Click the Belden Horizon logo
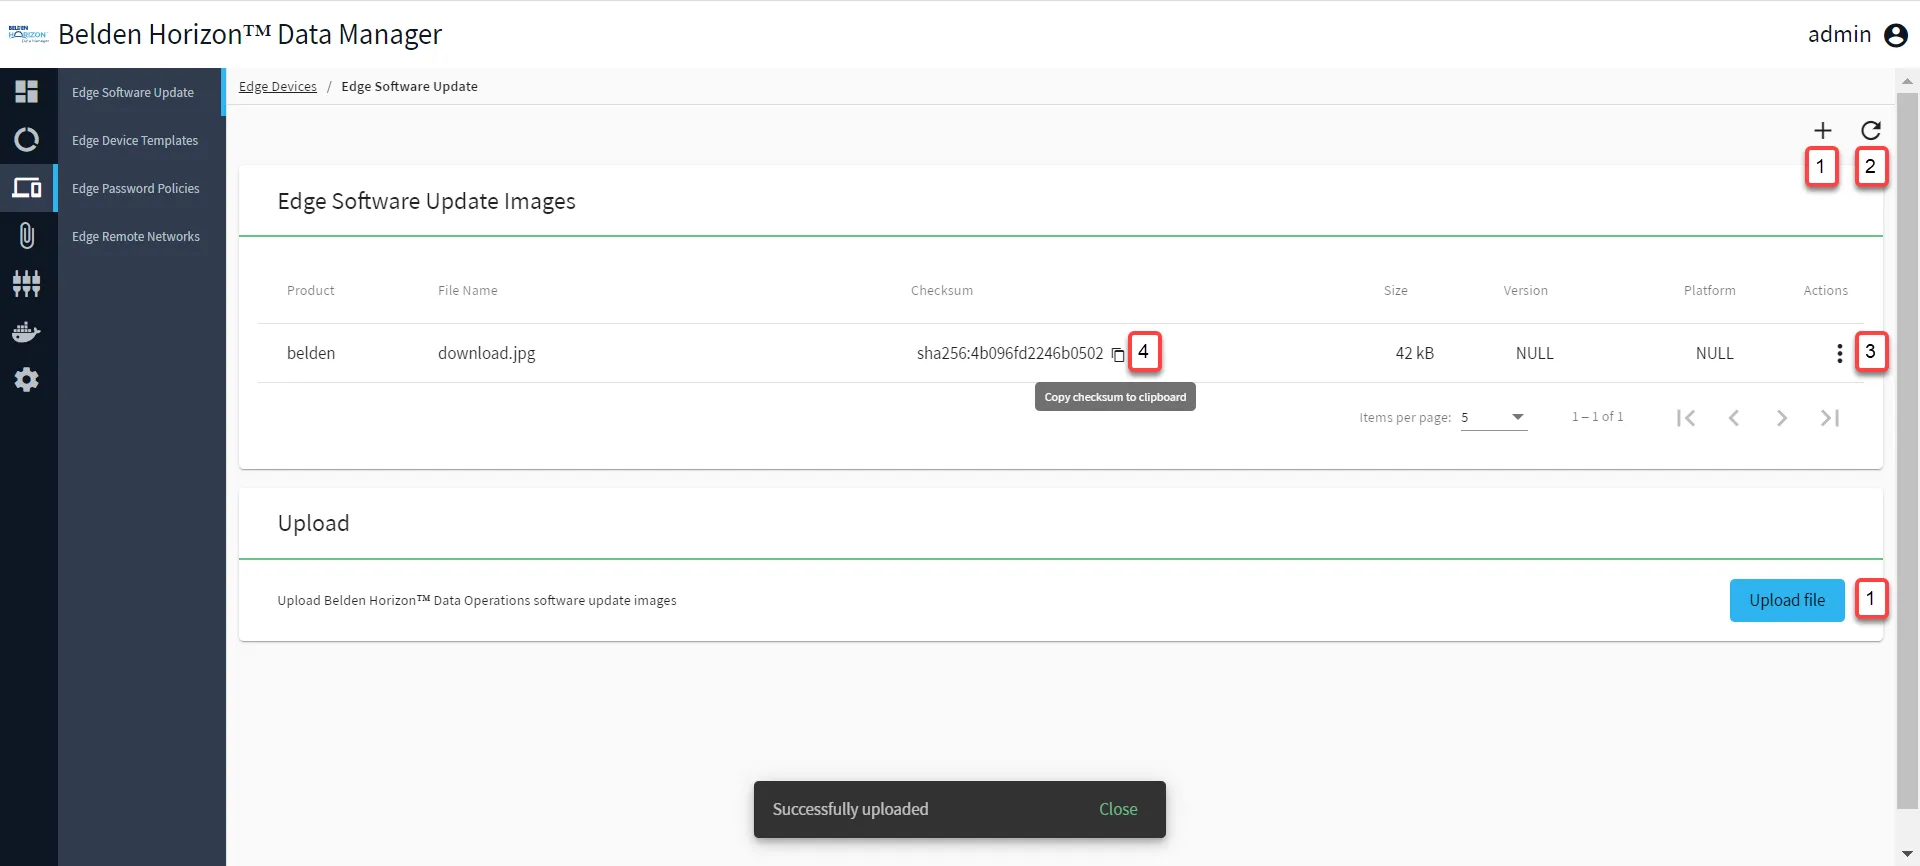The image size is (1920, 866). [x=28, y=35]
